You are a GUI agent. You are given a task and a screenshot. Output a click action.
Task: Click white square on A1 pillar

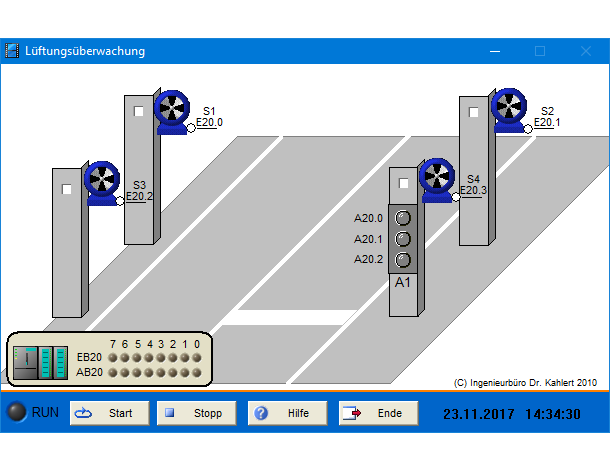tap(403, 183)
